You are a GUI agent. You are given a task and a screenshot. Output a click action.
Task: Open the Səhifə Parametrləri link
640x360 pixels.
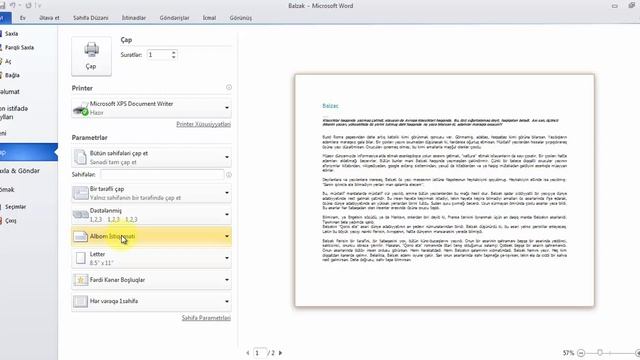coord(206,318)
